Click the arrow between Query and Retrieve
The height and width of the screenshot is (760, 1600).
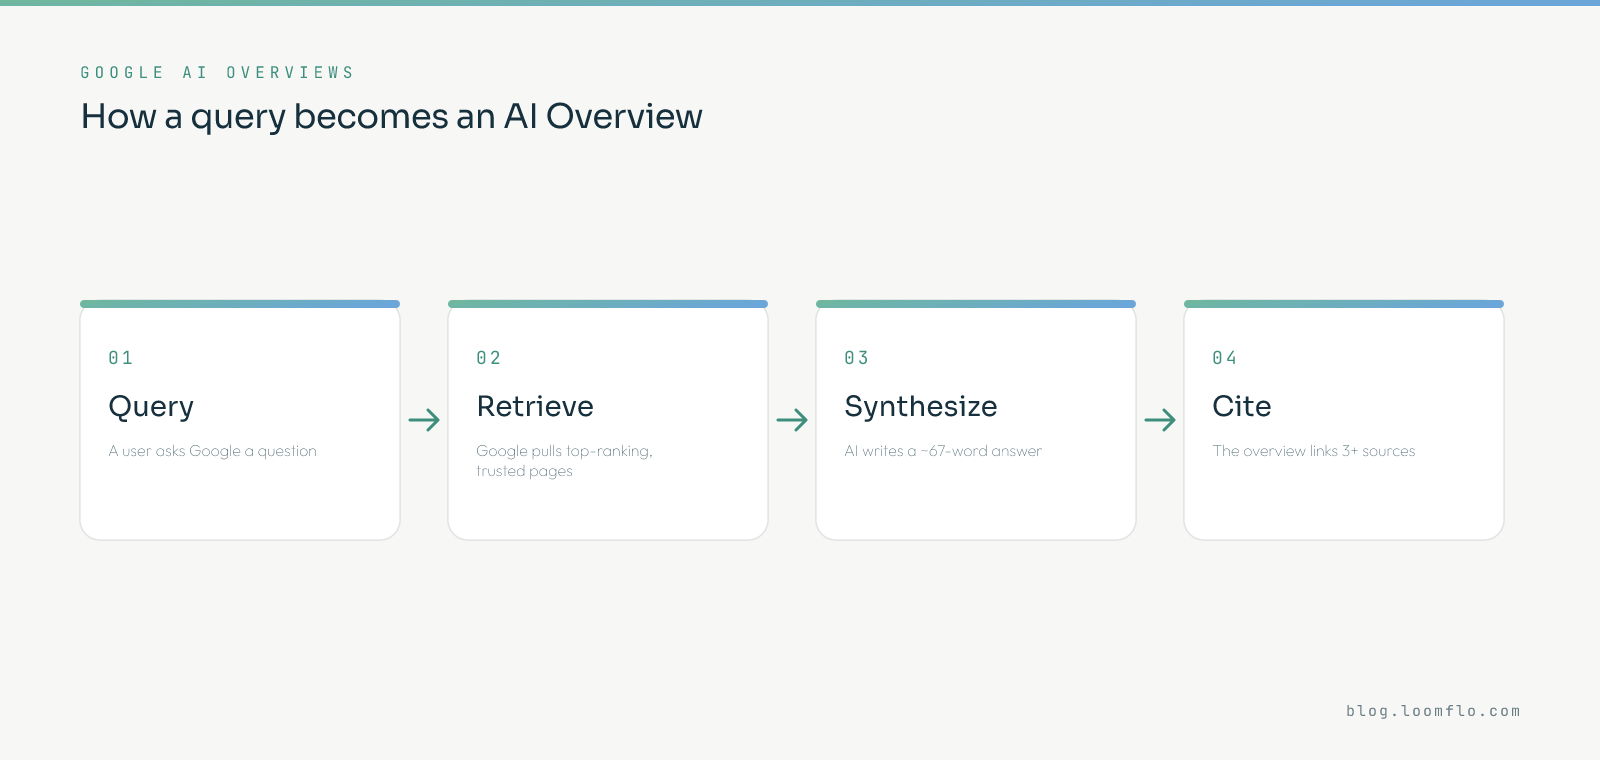point(424,420)
